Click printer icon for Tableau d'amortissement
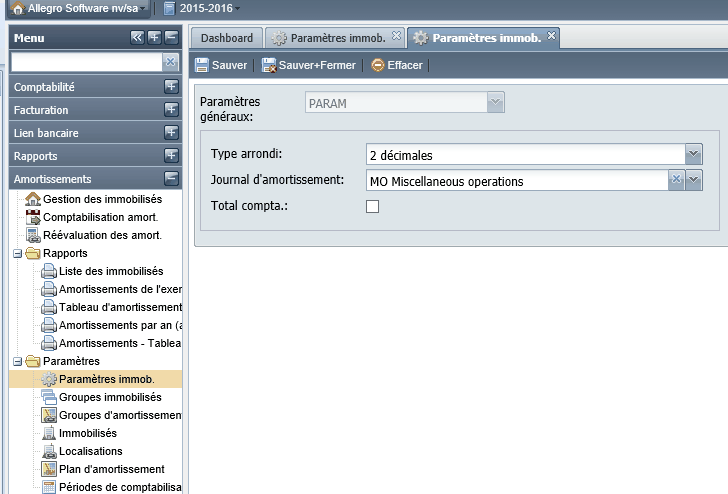Viewport: 728px width, 494px height. coord(49,307)
